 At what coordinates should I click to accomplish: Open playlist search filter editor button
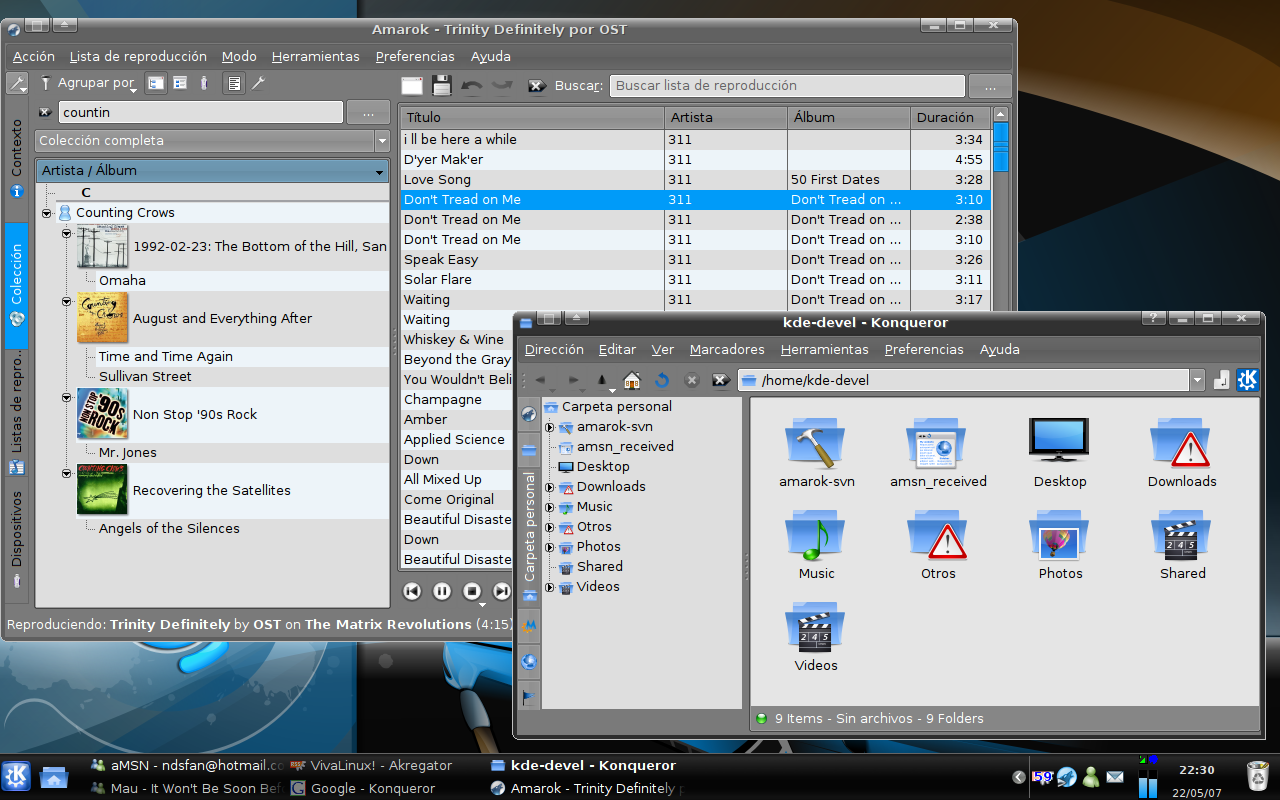click(x=990, y=86)
